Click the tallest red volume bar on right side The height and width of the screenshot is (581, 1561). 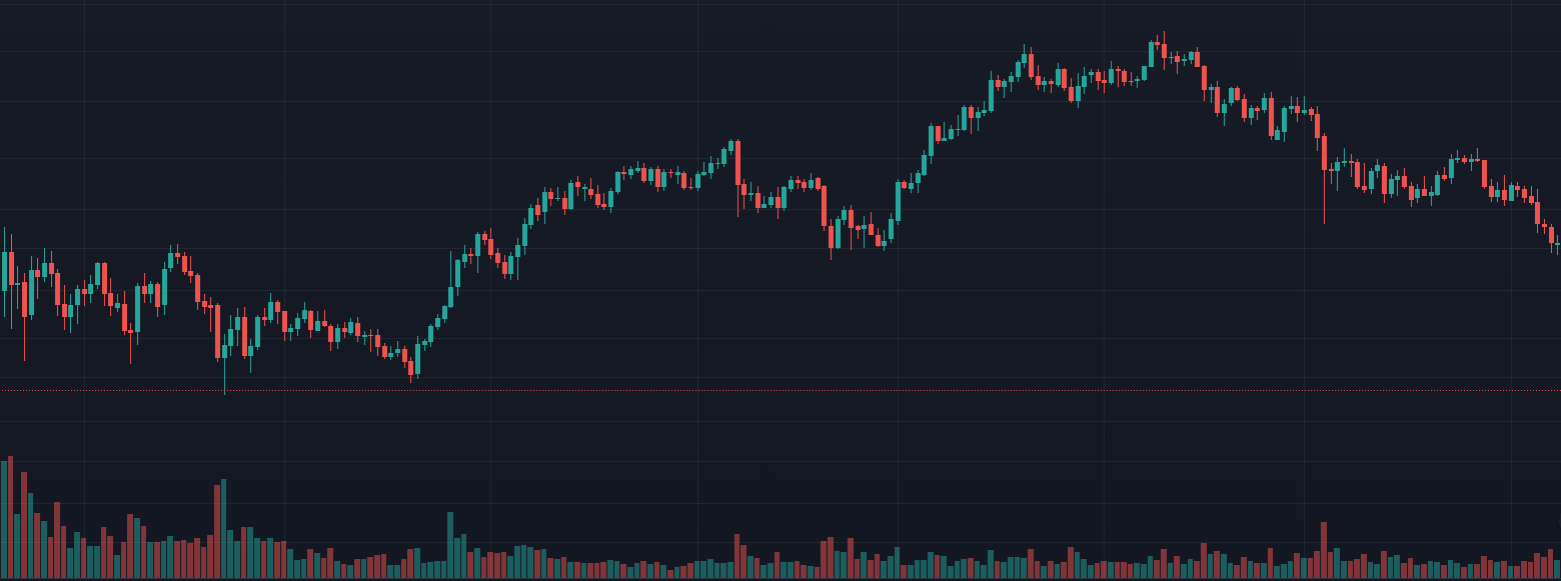pos(1324,550)
